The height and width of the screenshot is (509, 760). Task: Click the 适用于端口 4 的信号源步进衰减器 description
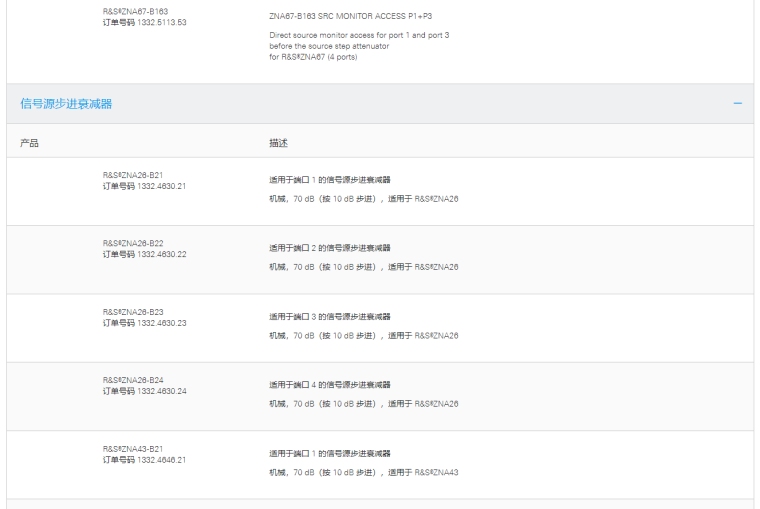(x=330, y=384)
